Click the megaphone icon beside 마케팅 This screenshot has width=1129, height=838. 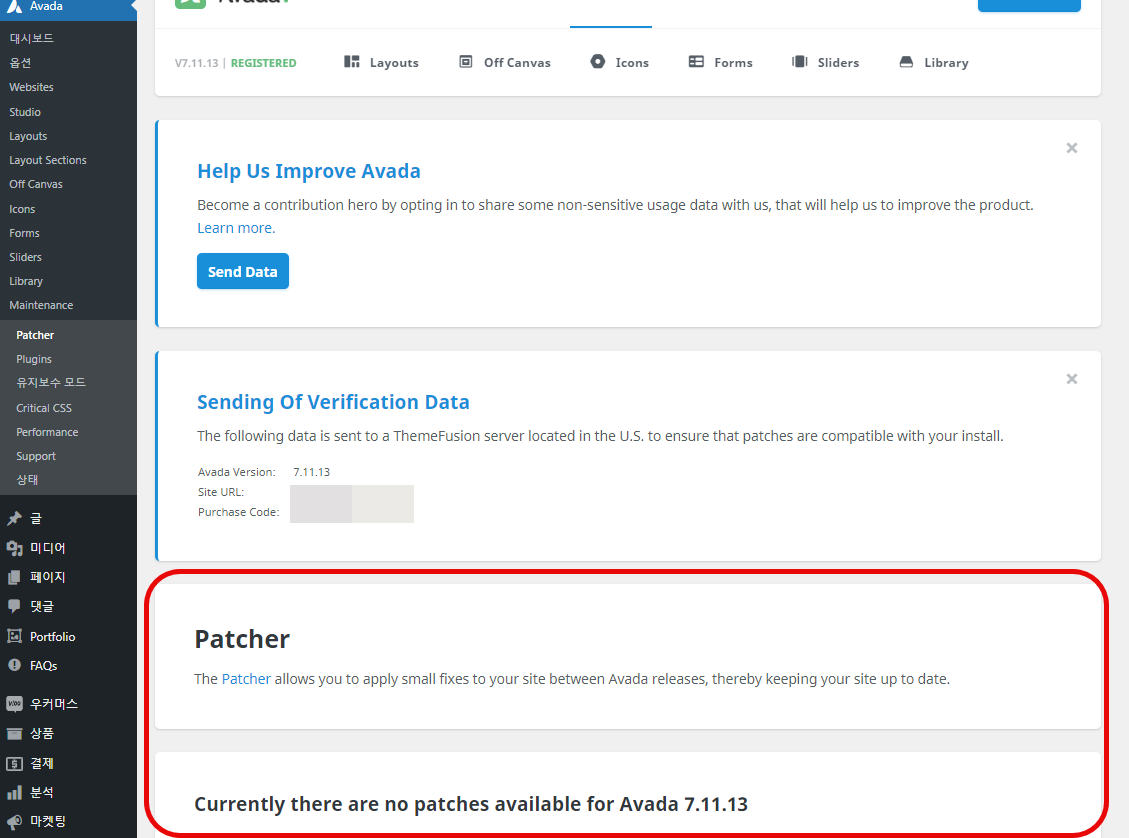click(14, 821)
